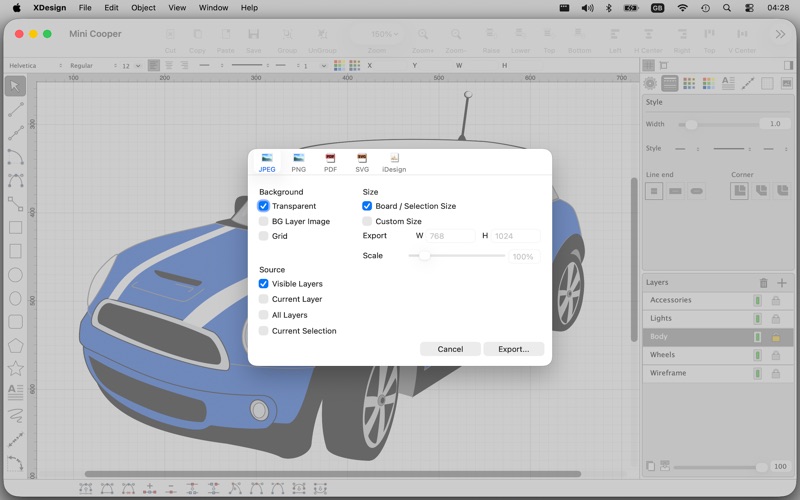
Task: Check the All Layers source option
Action: point(263,315)
